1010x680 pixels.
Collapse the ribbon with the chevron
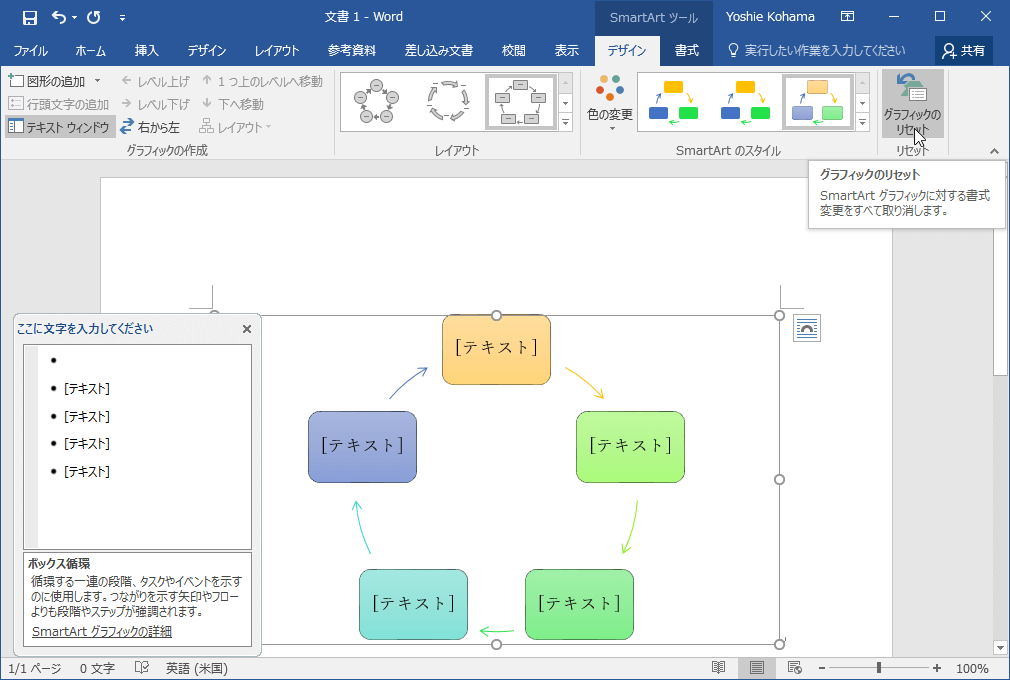[995, 151]
